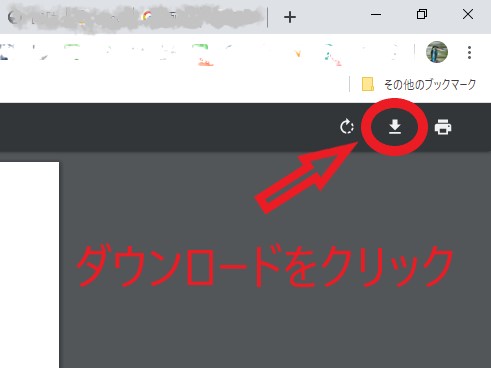The image size is (491, 368).
Task: Close the browser window
Action: pyautogui.click(x=468, y=14)
